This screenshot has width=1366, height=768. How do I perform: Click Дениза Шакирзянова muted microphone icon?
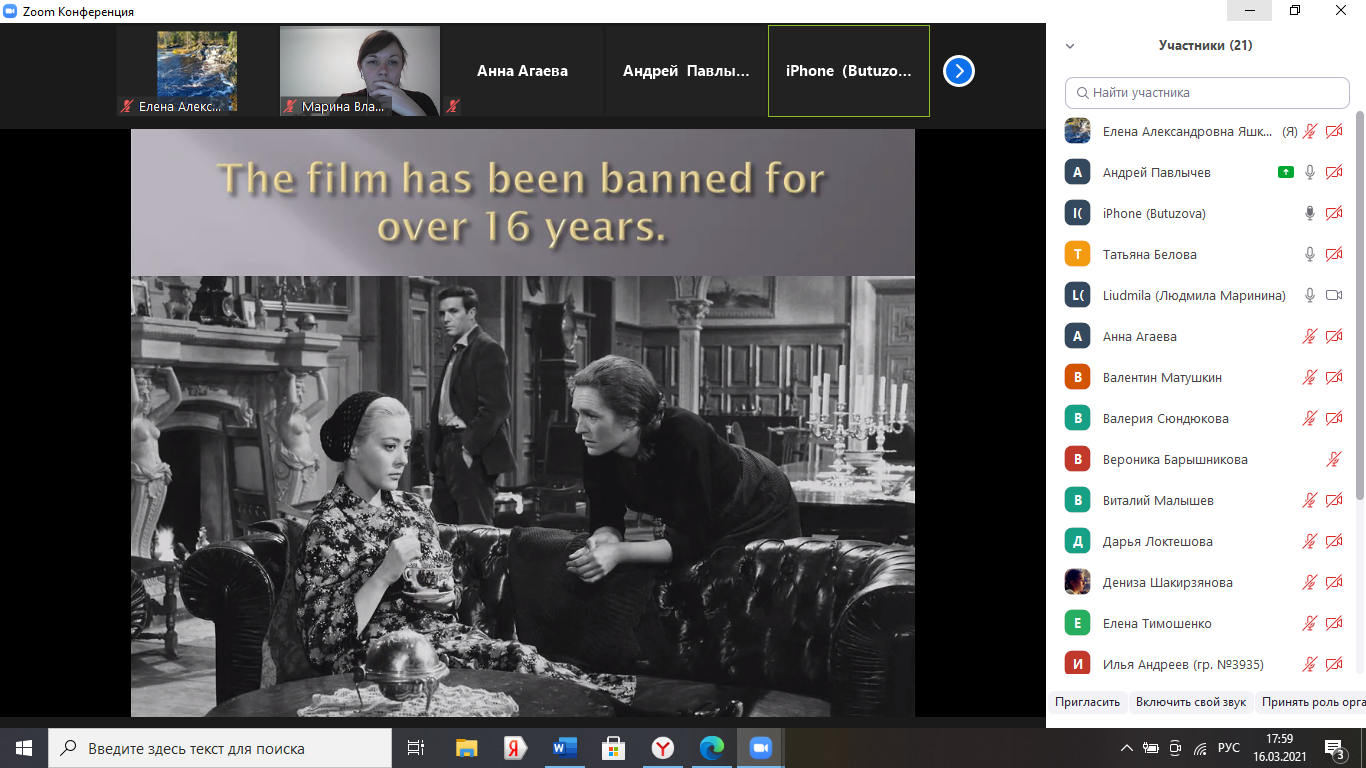point(1310,582)
